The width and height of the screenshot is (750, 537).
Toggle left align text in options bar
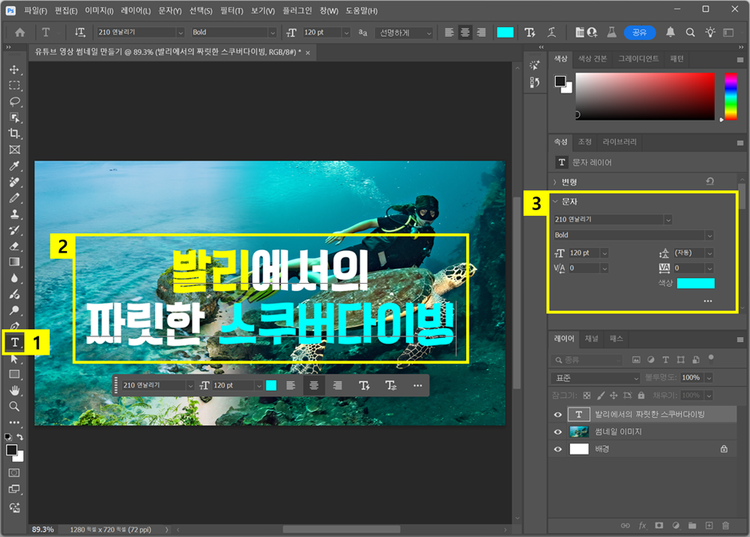click(x=449, y=33)
